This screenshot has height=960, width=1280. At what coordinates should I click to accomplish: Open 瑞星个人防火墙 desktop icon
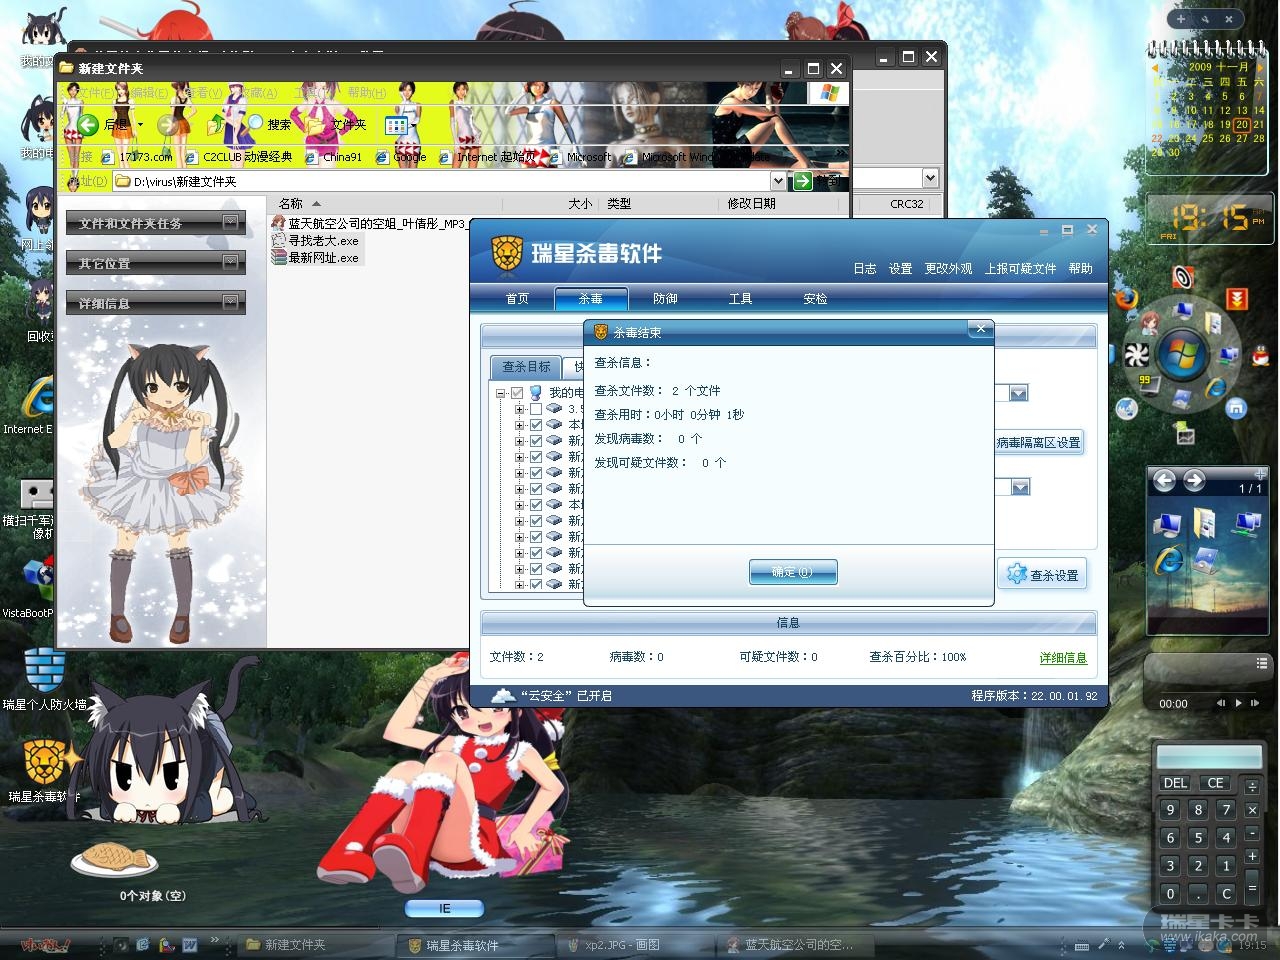point(44,680)
